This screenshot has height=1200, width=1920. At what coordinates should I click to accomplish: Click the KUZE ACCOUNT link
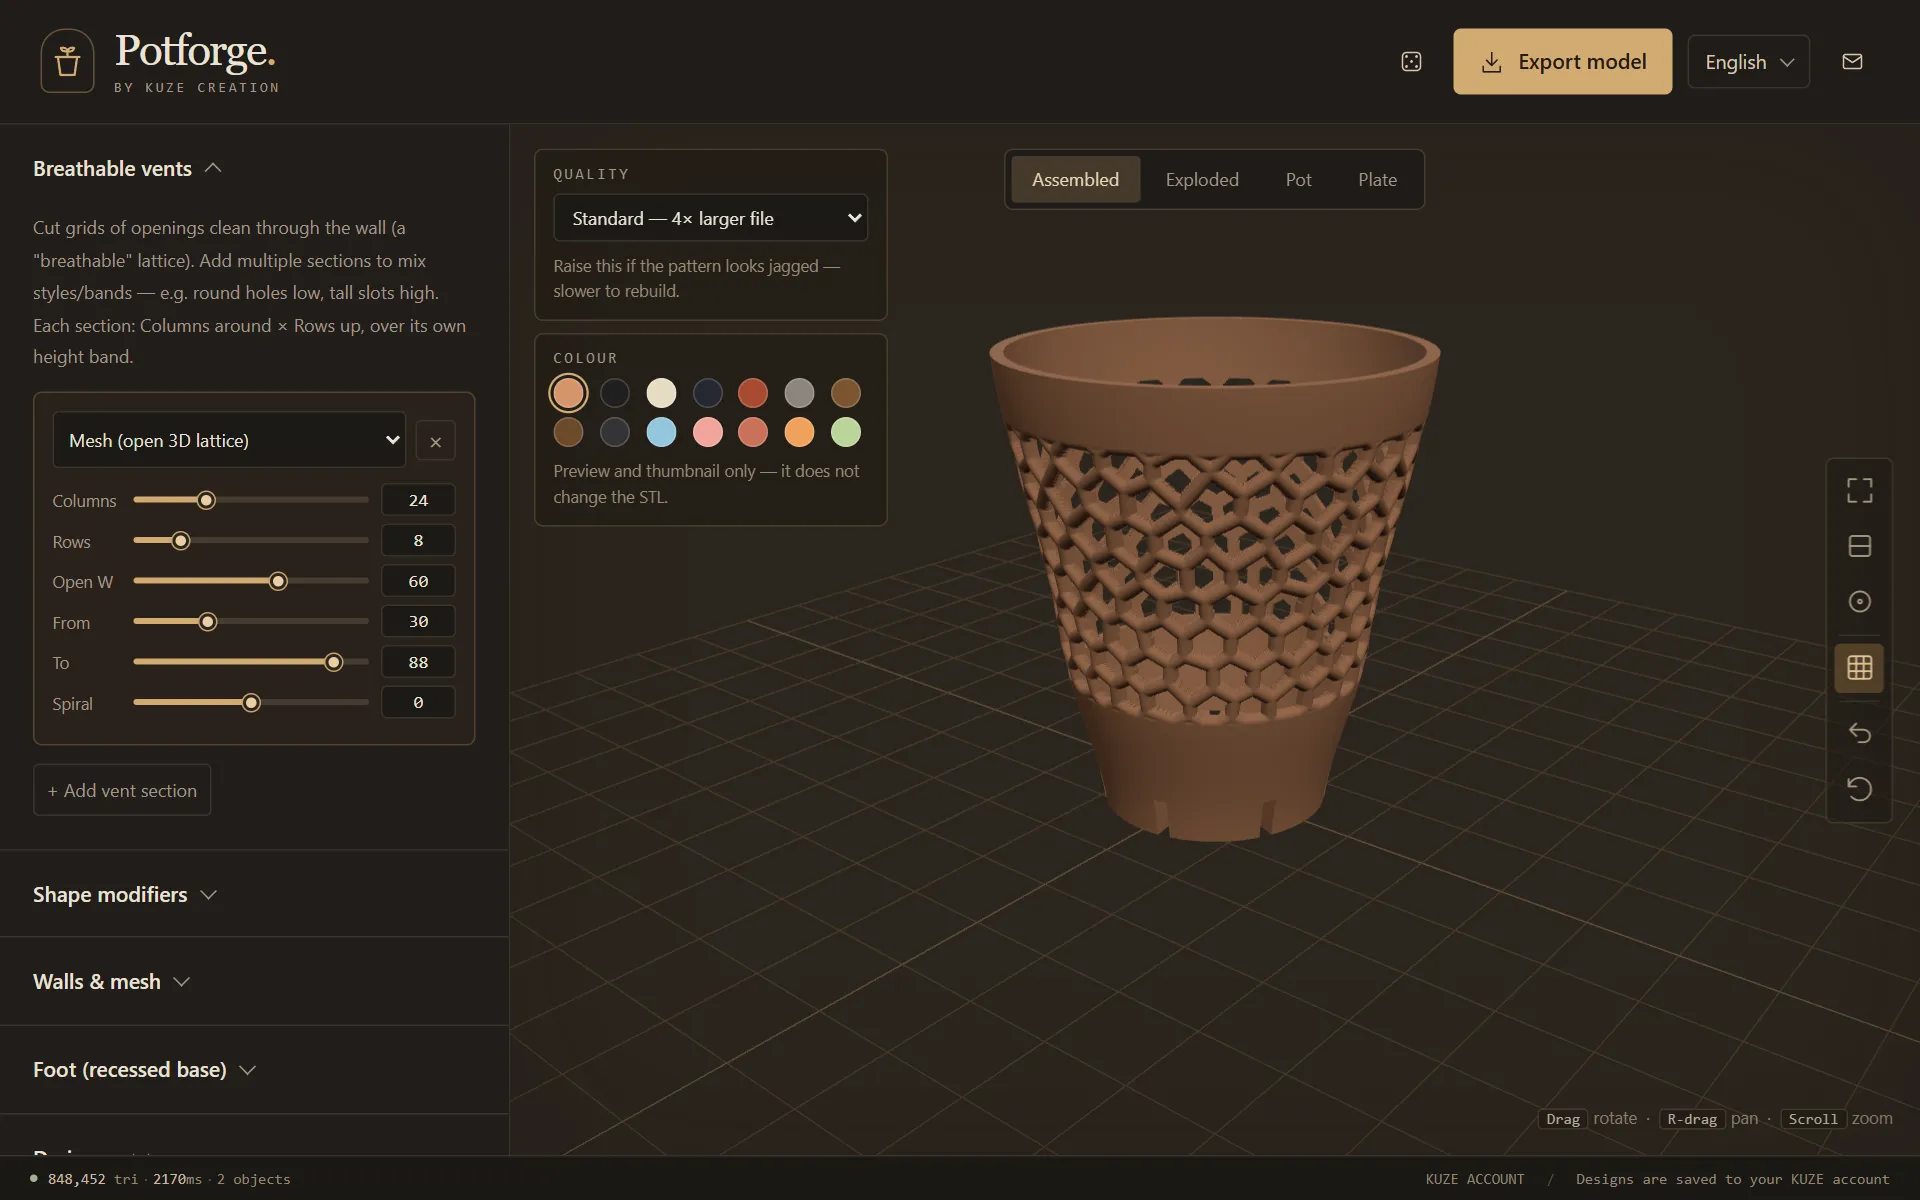tap(1475, 1179)
